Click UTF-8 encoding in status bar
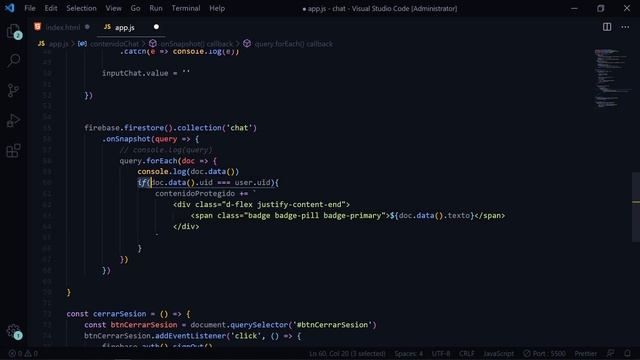This screenshot has width=640, height=360. [441, 353]
